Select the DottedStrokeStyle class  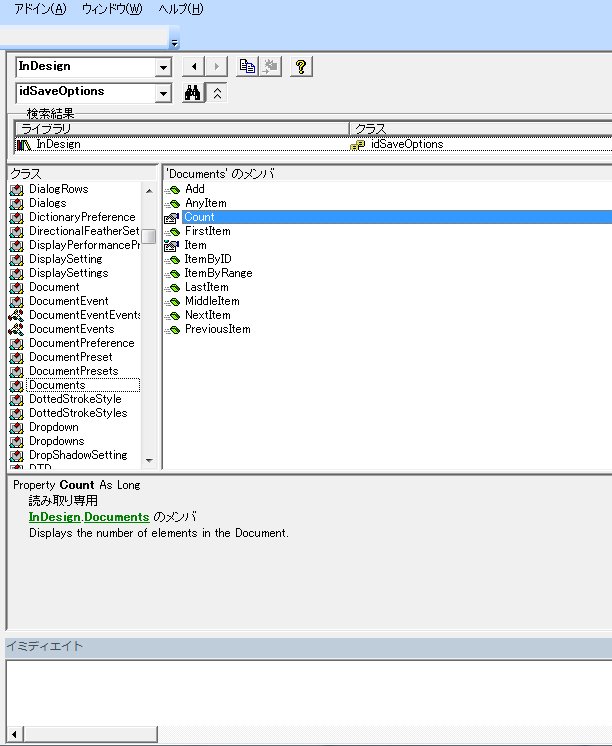(x=75, y=399)
